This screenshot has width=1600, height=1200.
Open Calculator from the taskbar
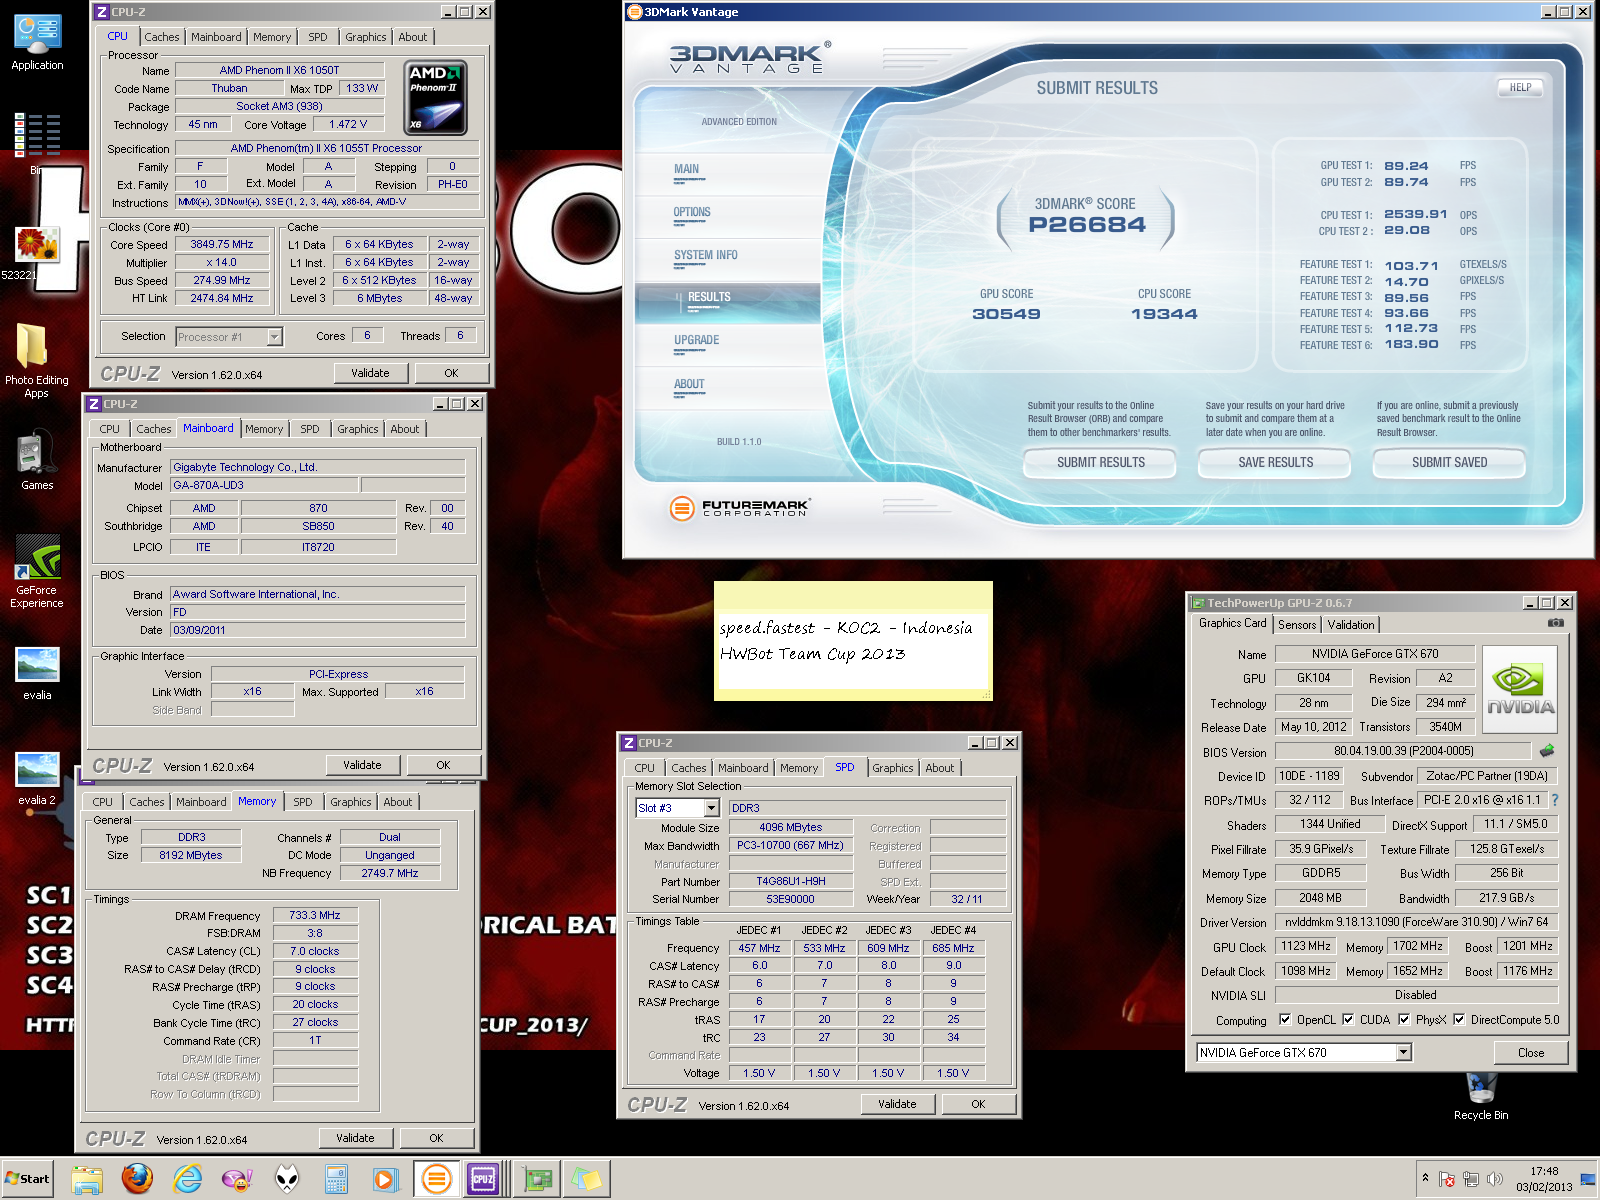point(337,1179)
